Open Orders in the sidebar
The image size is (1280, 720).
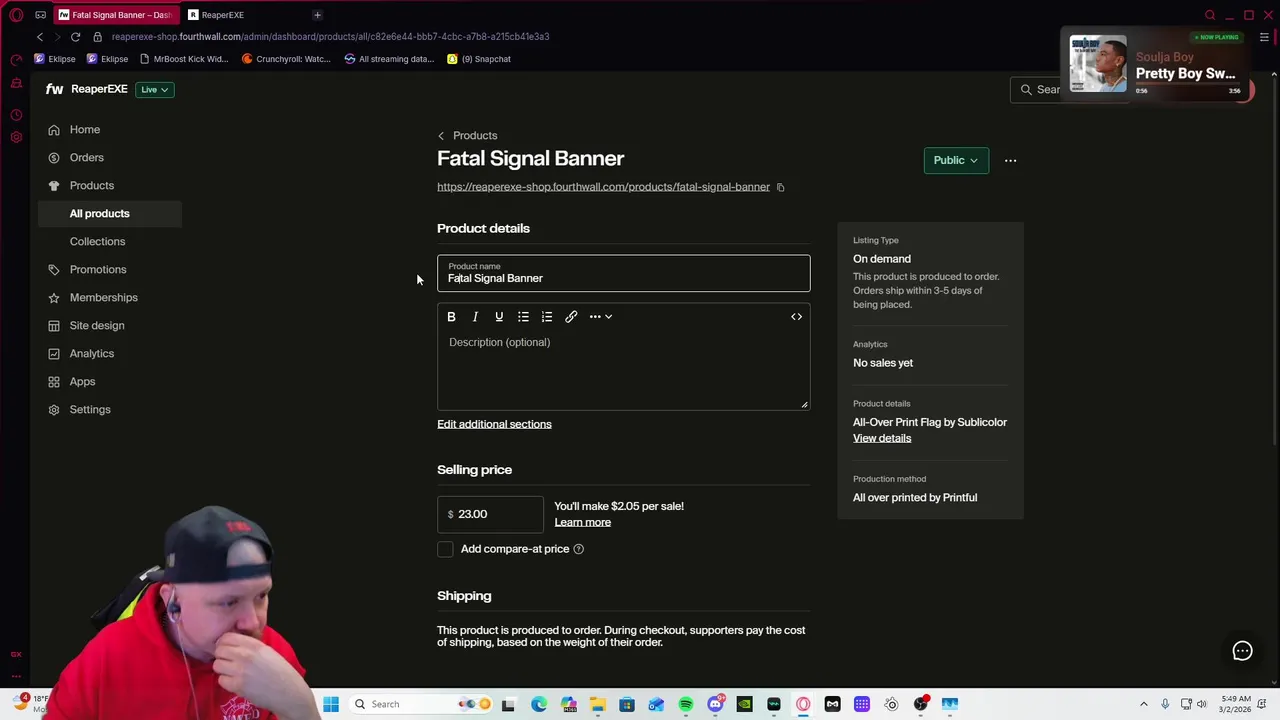87,158
